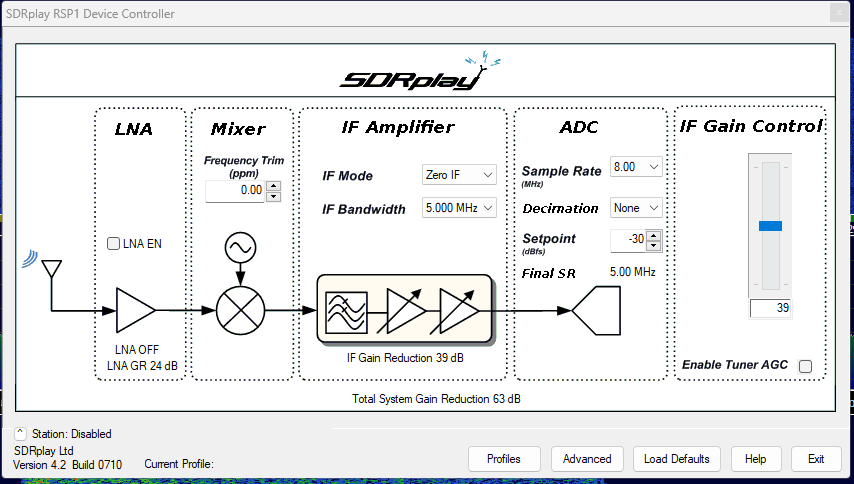Click 'Station: Disabled' status text
The height and width of the screenshot is (484, 854).
click(71, 434)
